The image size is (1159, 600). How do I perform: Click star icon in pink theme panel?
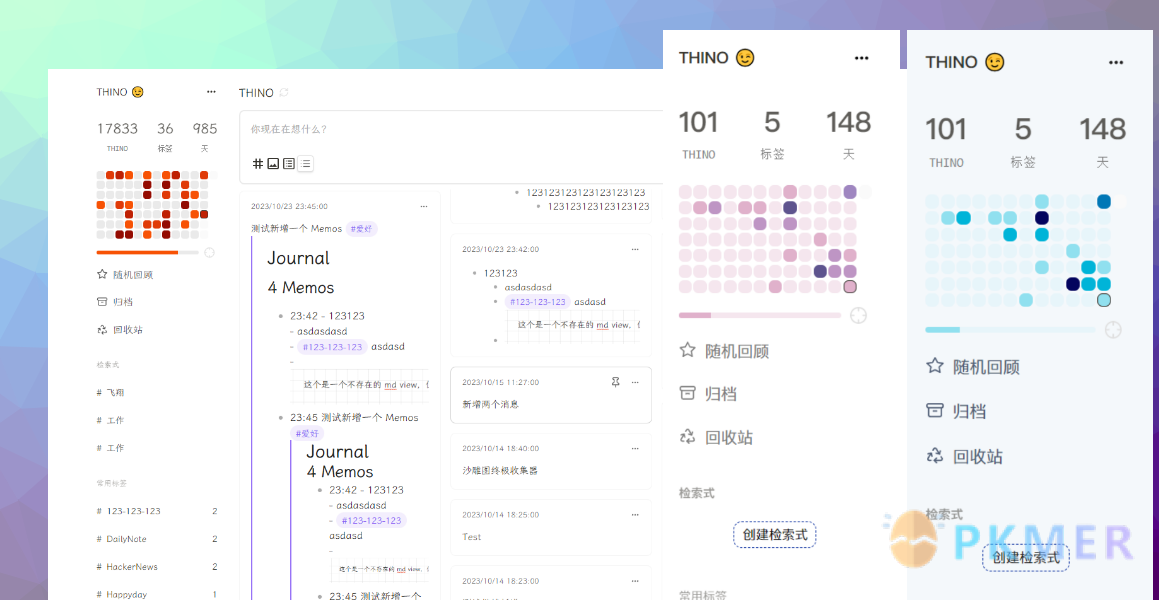pos(687,350)
